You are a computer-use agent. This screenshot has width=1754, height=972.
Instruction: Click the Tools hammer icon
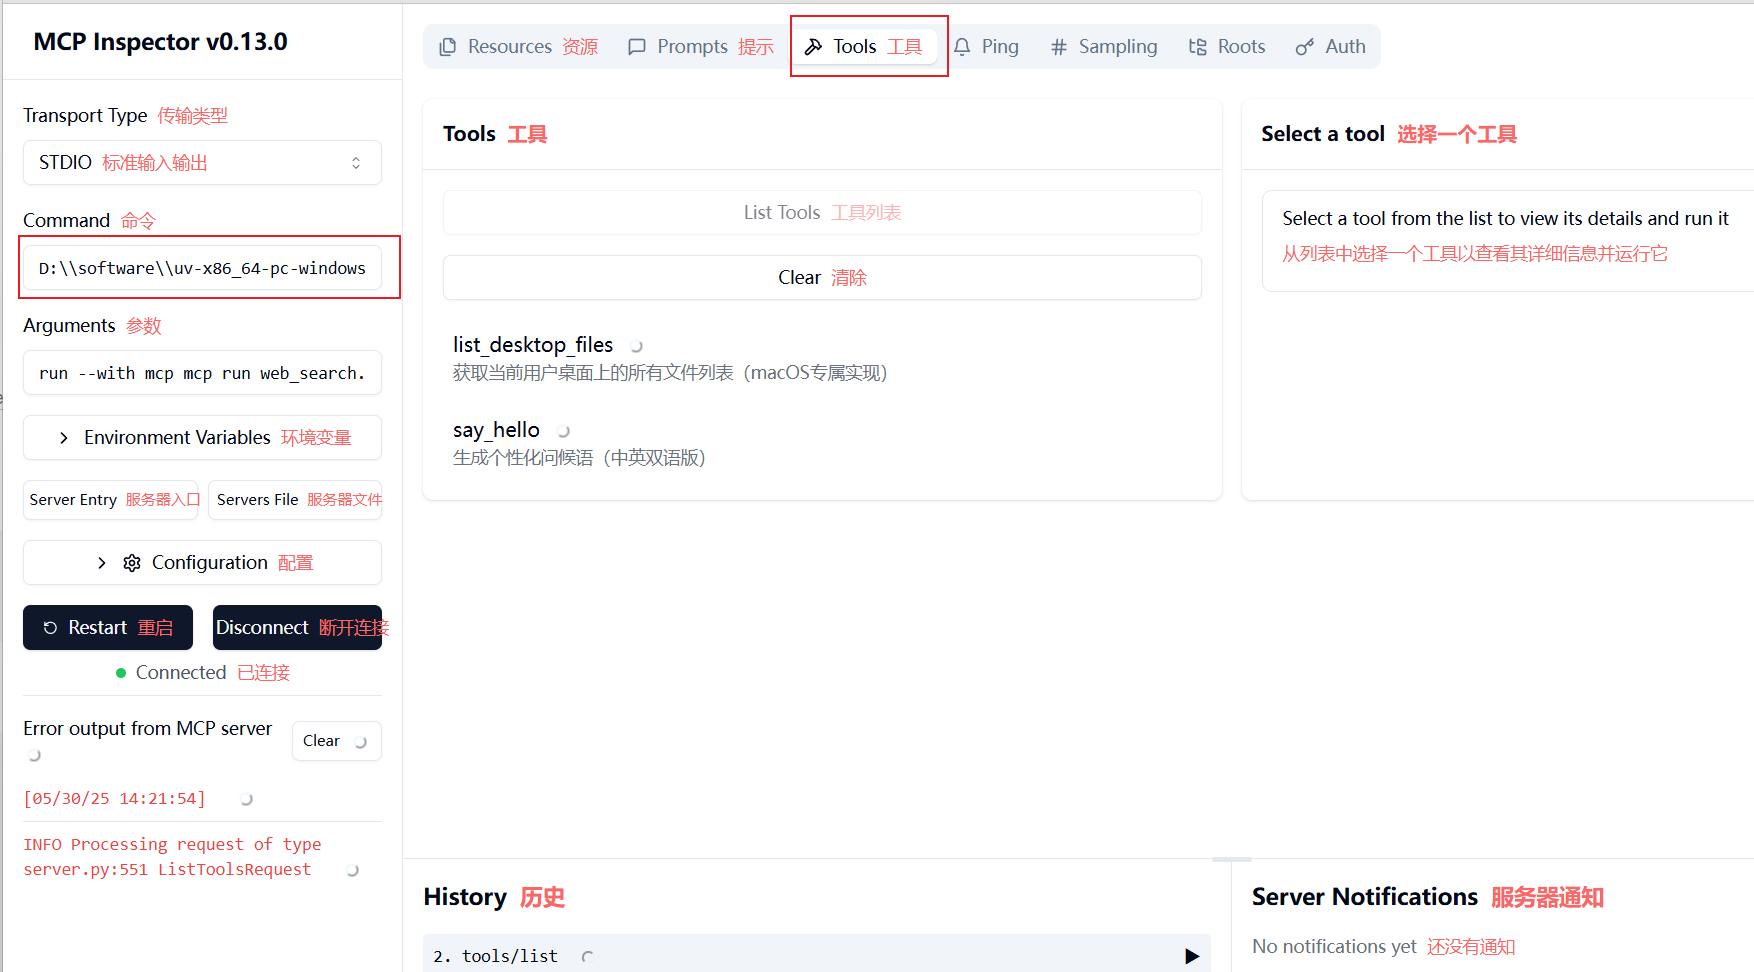pyautogui.click(x=814, y=47)
